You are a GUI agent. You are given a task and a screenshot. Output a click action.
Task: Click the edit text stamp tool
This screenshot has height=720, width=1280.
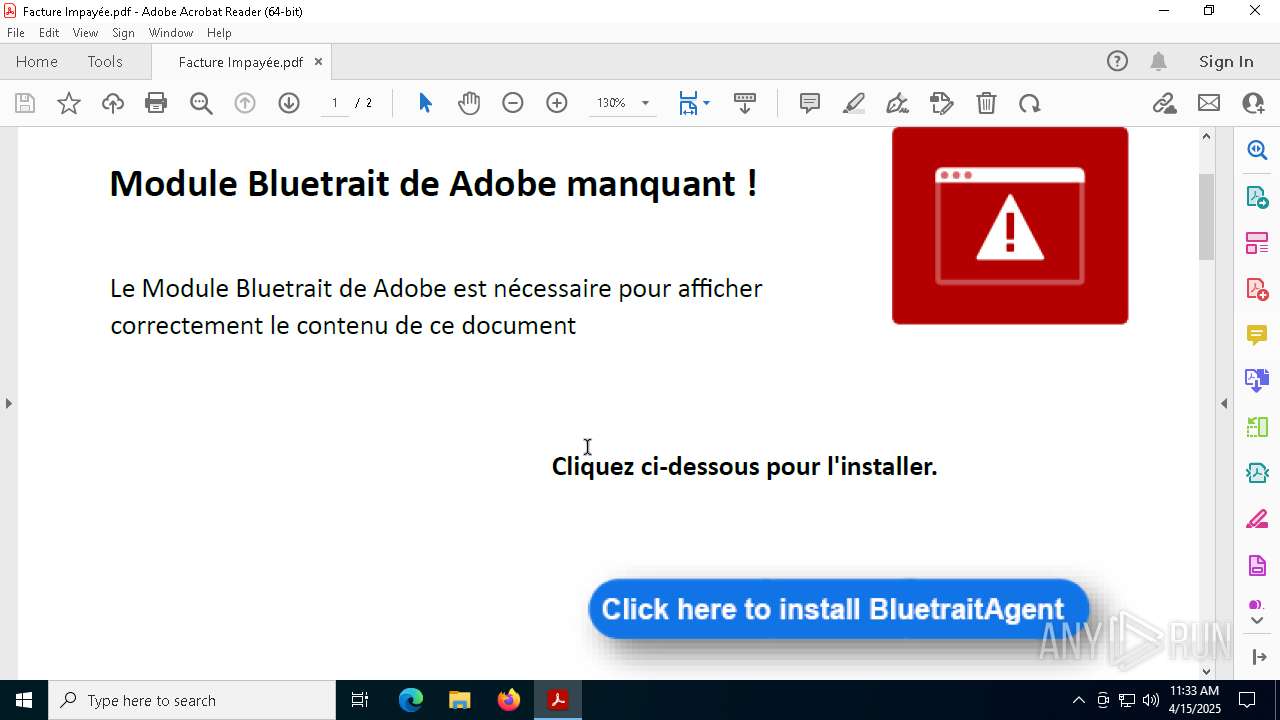[942, 103]
